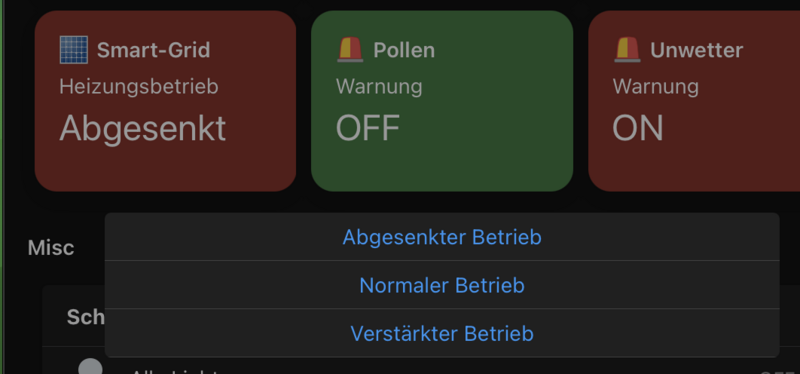Click the Misc section heading
The width and height of the screenshot is (800, 374).
[51, 247]
